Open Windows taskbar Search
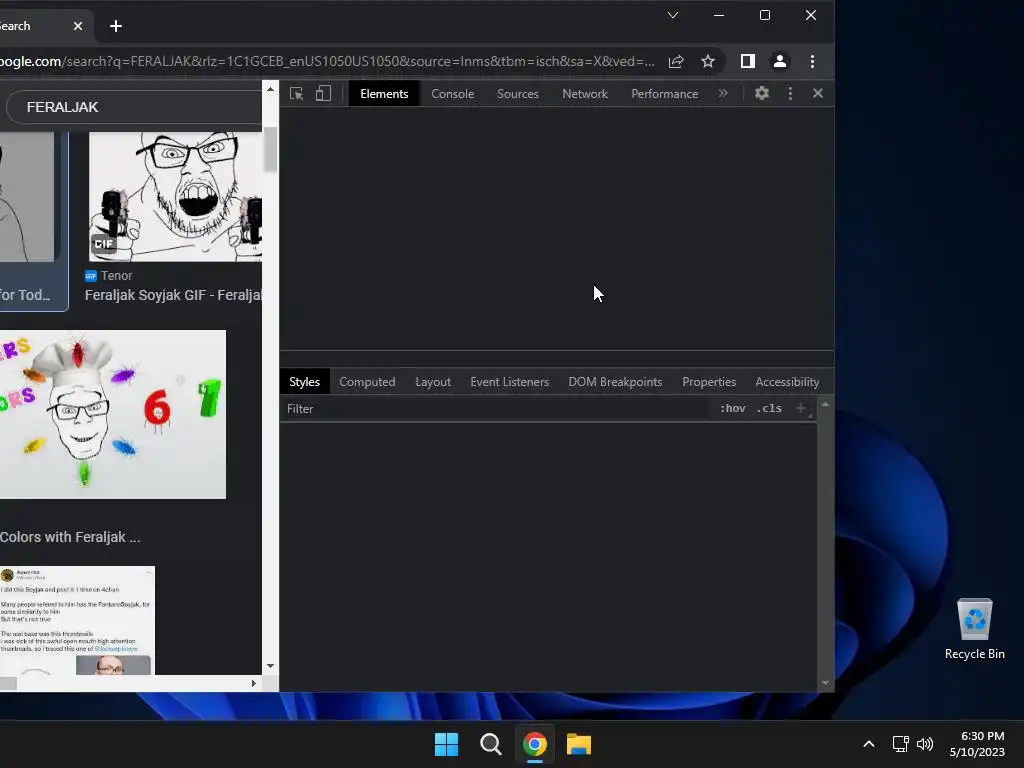 490,744
